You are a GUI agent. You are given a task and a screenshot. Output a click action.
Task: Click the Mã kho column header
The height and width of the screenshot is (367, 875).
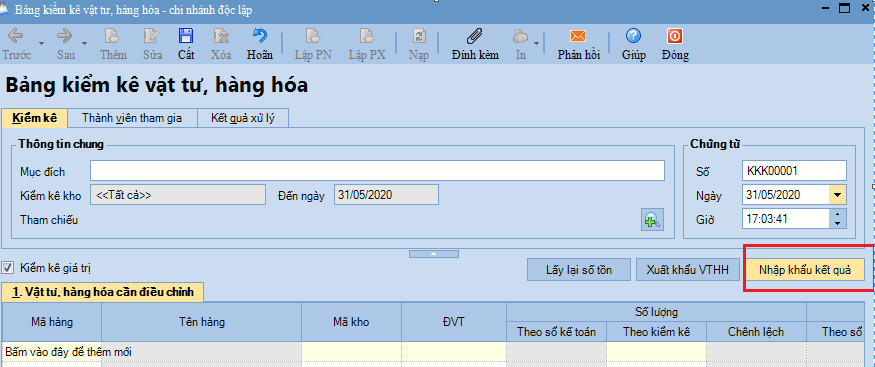[352, 322]
